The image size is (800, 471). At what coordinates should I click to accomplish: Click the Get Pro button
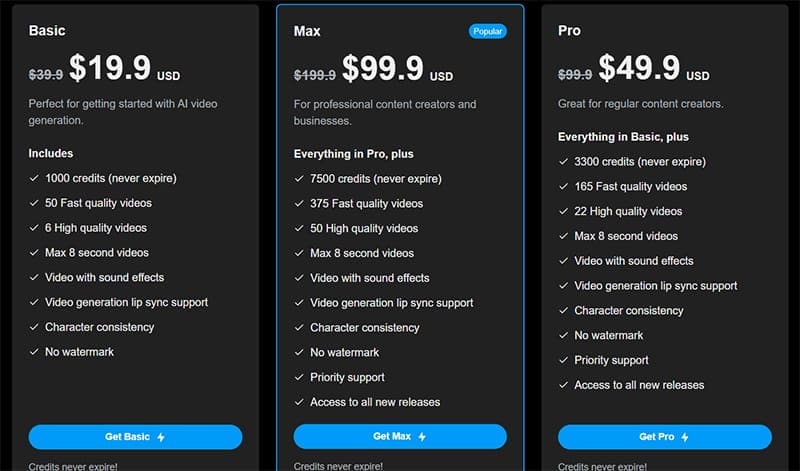(664, 437)
